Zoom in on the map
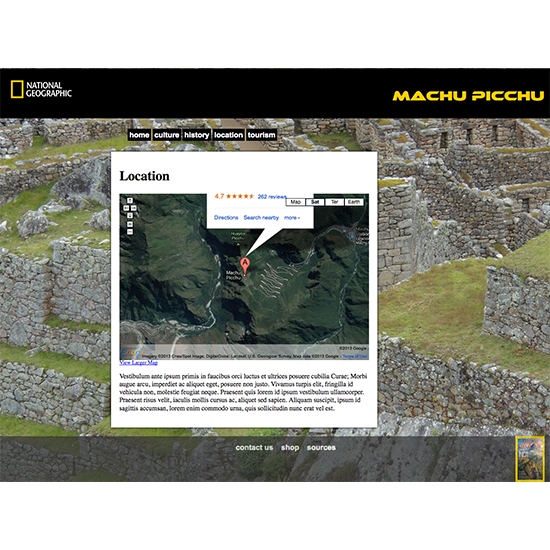The image size is (550, 550). [130, 224]
